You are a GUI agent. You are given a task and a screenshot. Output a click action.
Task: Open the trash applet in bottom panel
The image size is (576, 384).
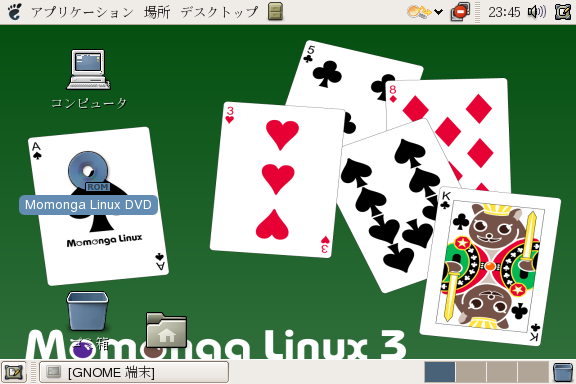(563, 372)
